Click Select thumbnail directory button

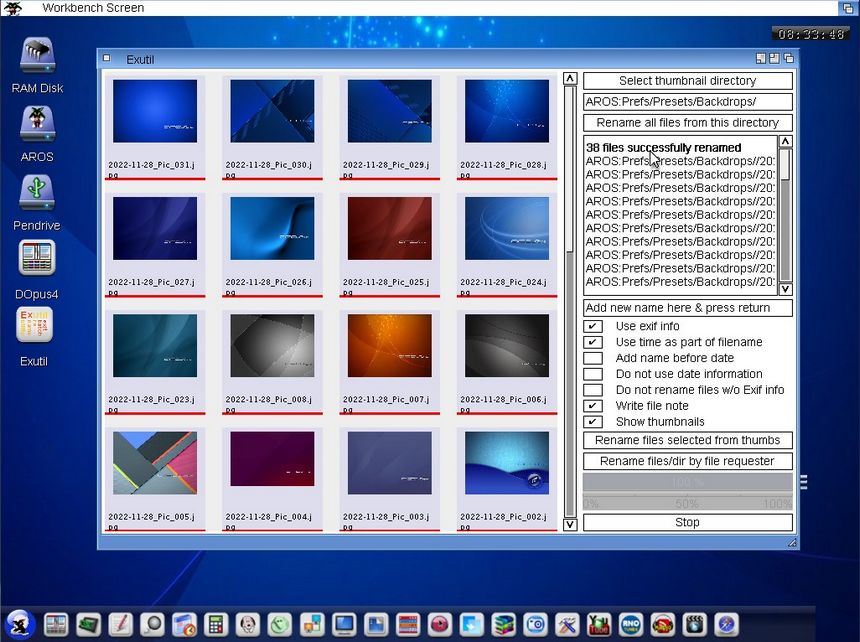(687, 81)
